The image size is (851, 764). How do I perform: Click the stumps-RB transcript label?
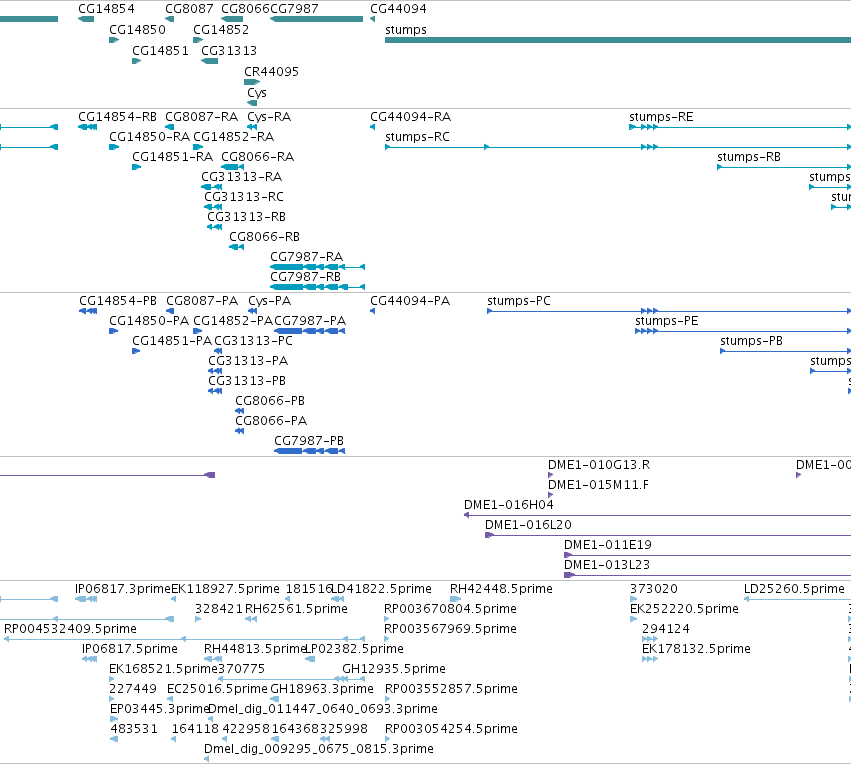point(749,157)
